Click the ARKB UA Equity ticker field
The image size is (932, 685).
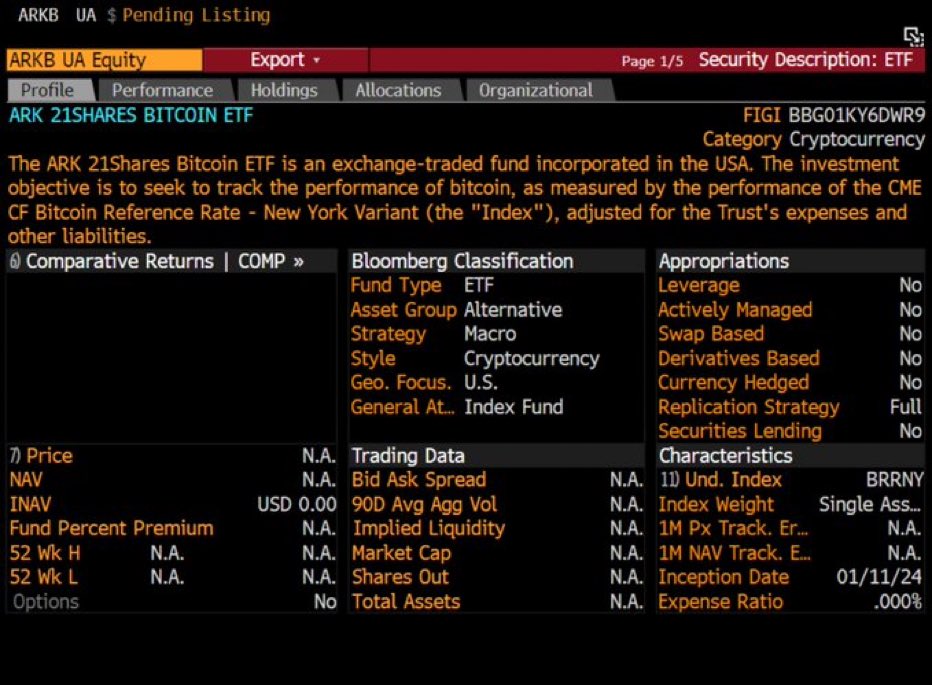100,59
